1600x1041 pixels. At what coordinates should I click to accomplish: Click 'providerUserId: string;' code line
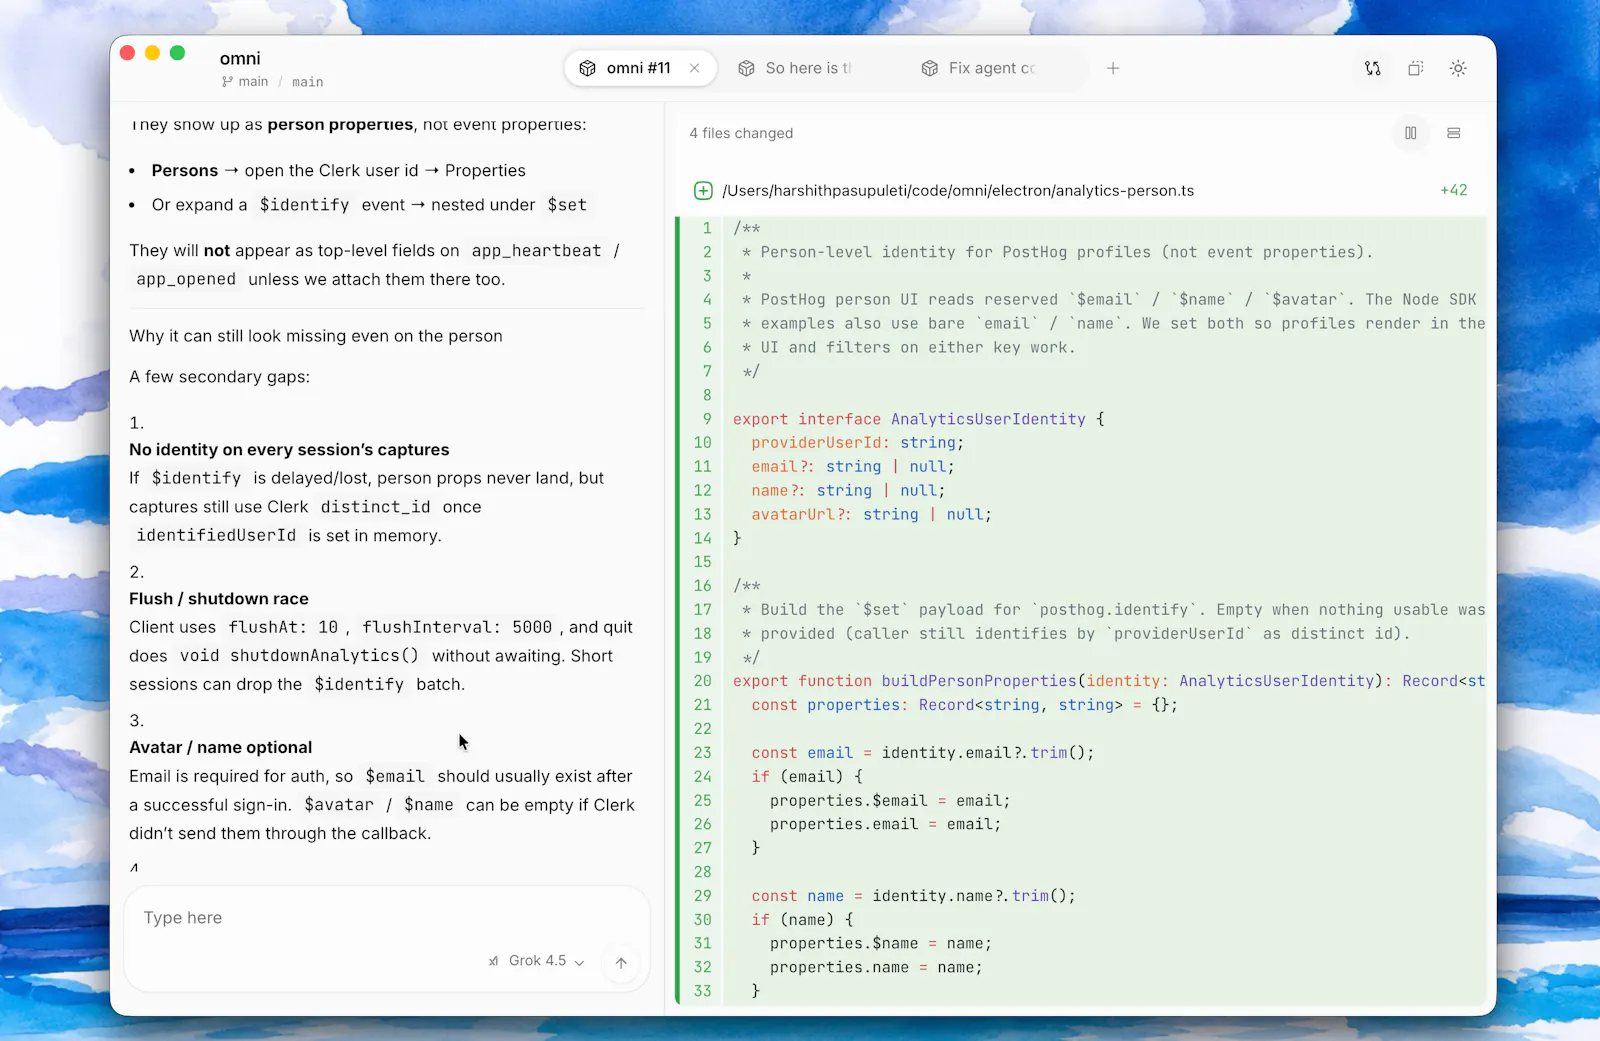pos(858,443)
